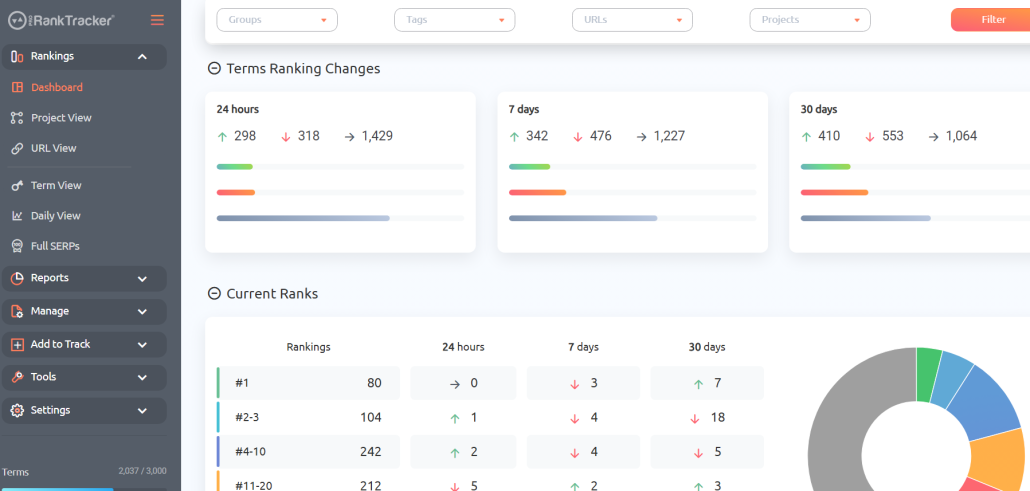
Task: Go to URL View
Action: click(54, 149)
